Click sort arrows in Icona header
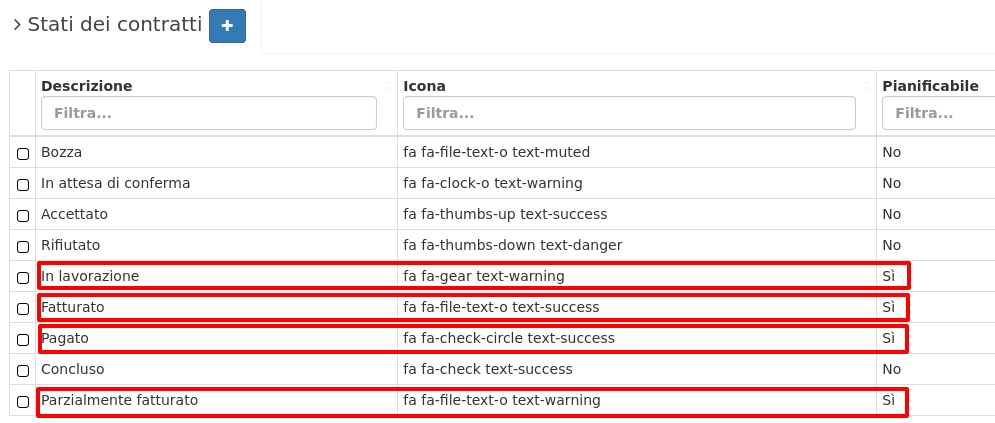 pyautogui.click(x=867, y=86)
